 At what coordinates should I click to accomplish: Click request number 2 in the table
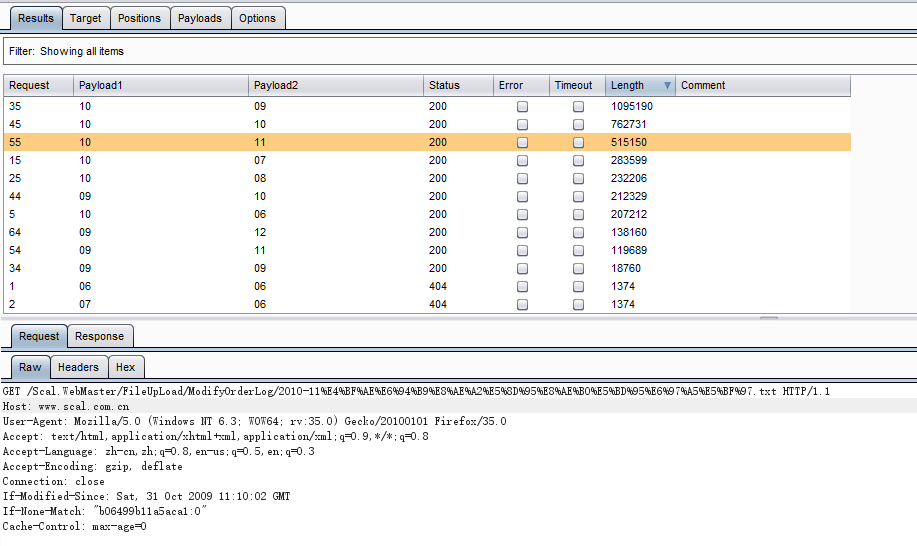[x=12, y=305]
